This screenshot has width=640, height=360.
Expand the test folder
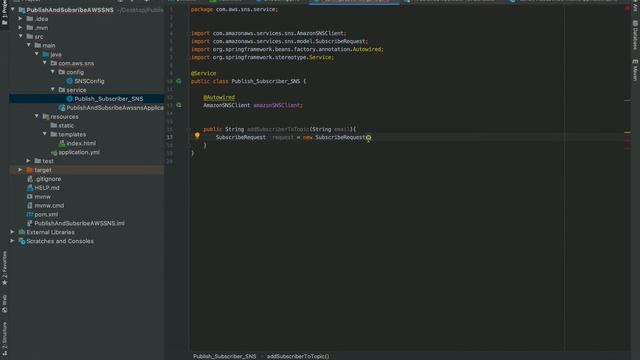coord(29,161)
